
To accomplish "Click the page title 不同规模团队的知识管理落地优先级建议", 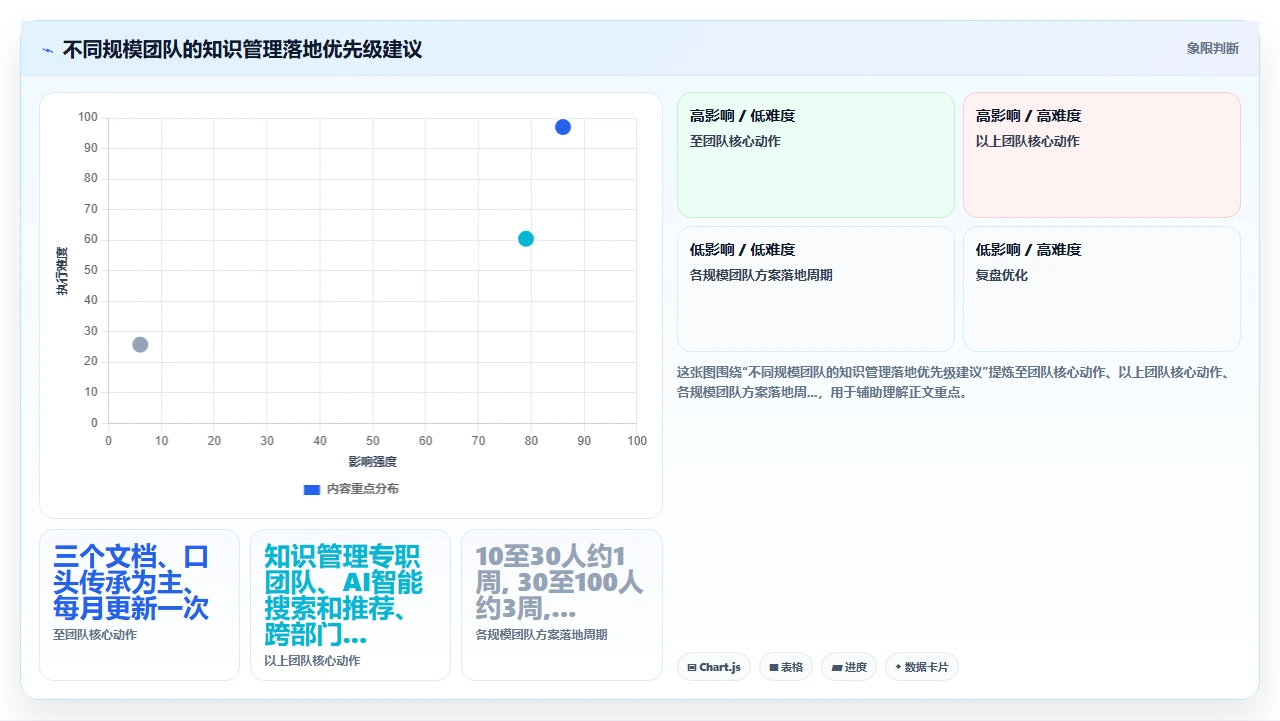I will tap(242, 49).
